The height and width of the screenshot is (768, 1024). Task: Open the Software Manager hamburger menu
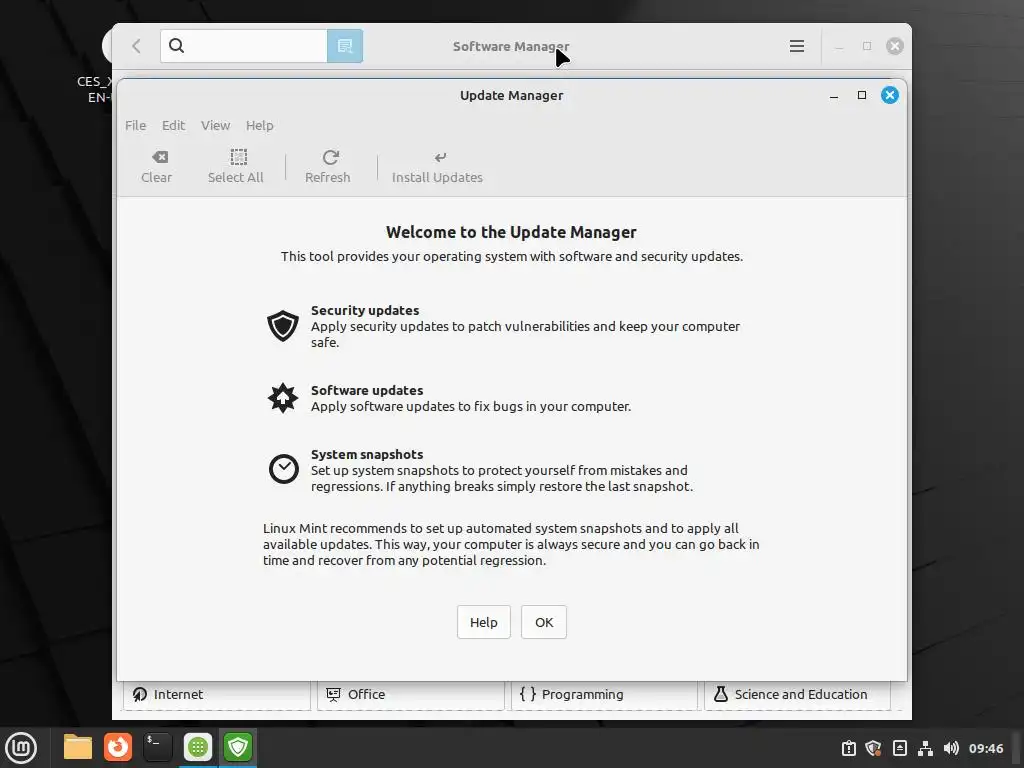797,46
